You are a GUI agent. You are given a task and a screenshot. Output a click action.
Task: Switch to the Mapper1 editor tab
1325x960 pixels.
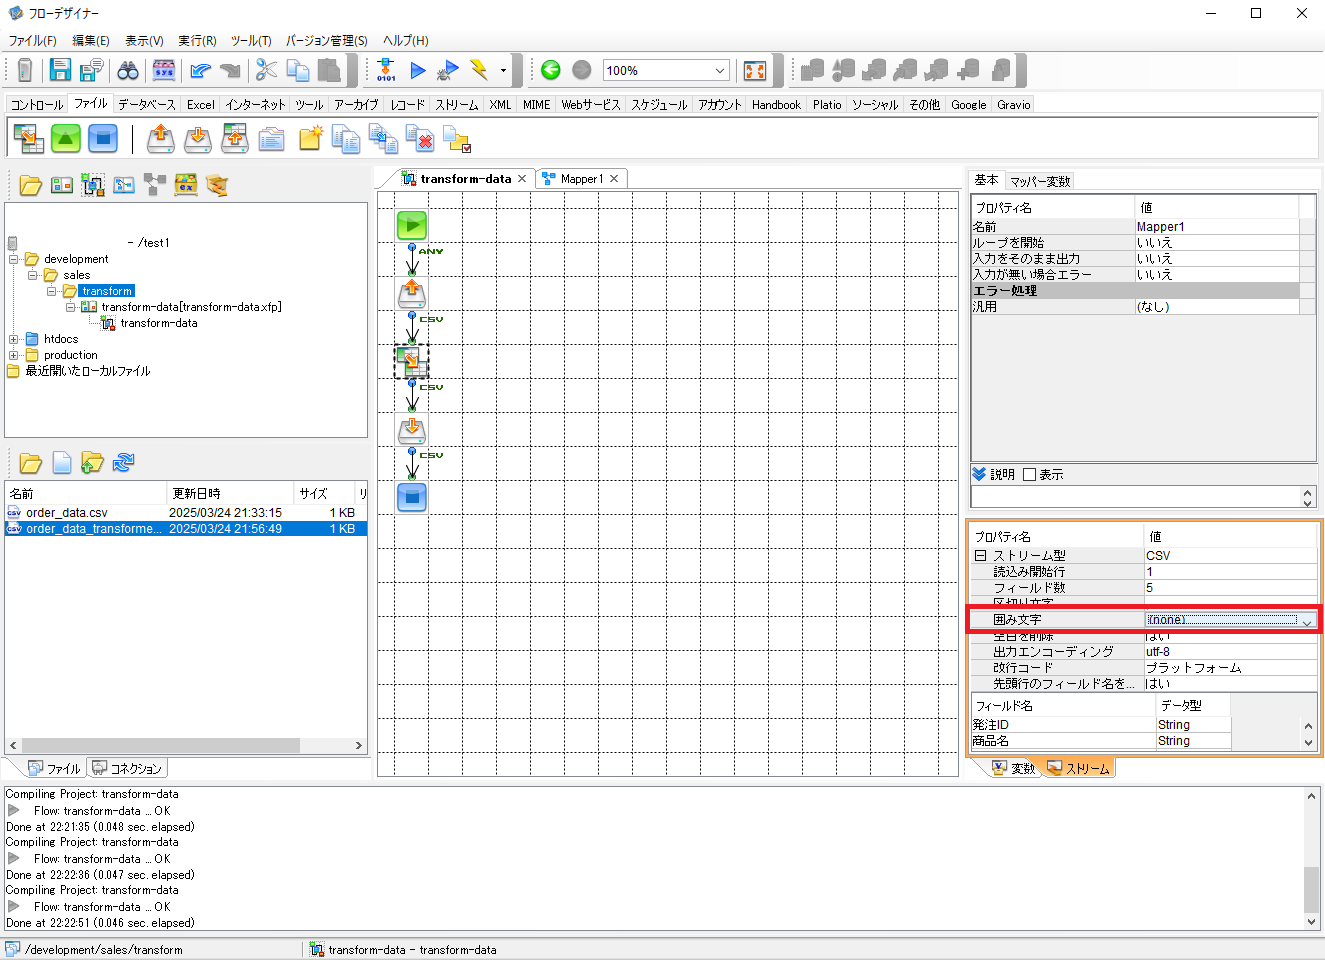581,179
